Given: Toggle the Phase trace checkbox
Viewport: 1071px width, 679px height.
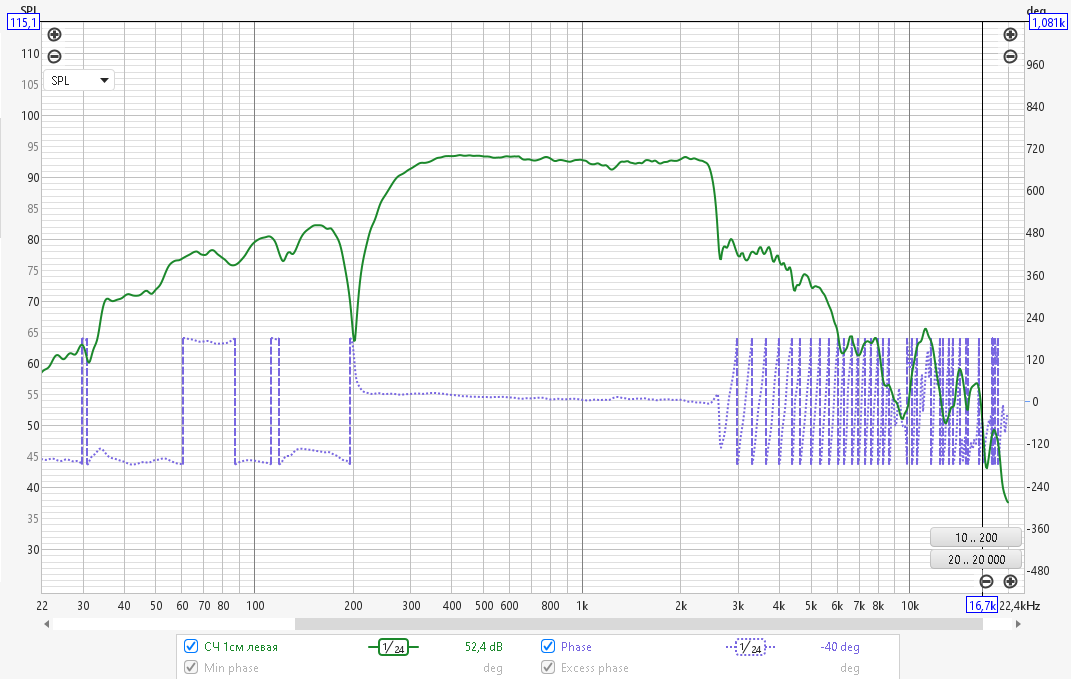Looking at the screenshot, I should click(x=548, y=646).
